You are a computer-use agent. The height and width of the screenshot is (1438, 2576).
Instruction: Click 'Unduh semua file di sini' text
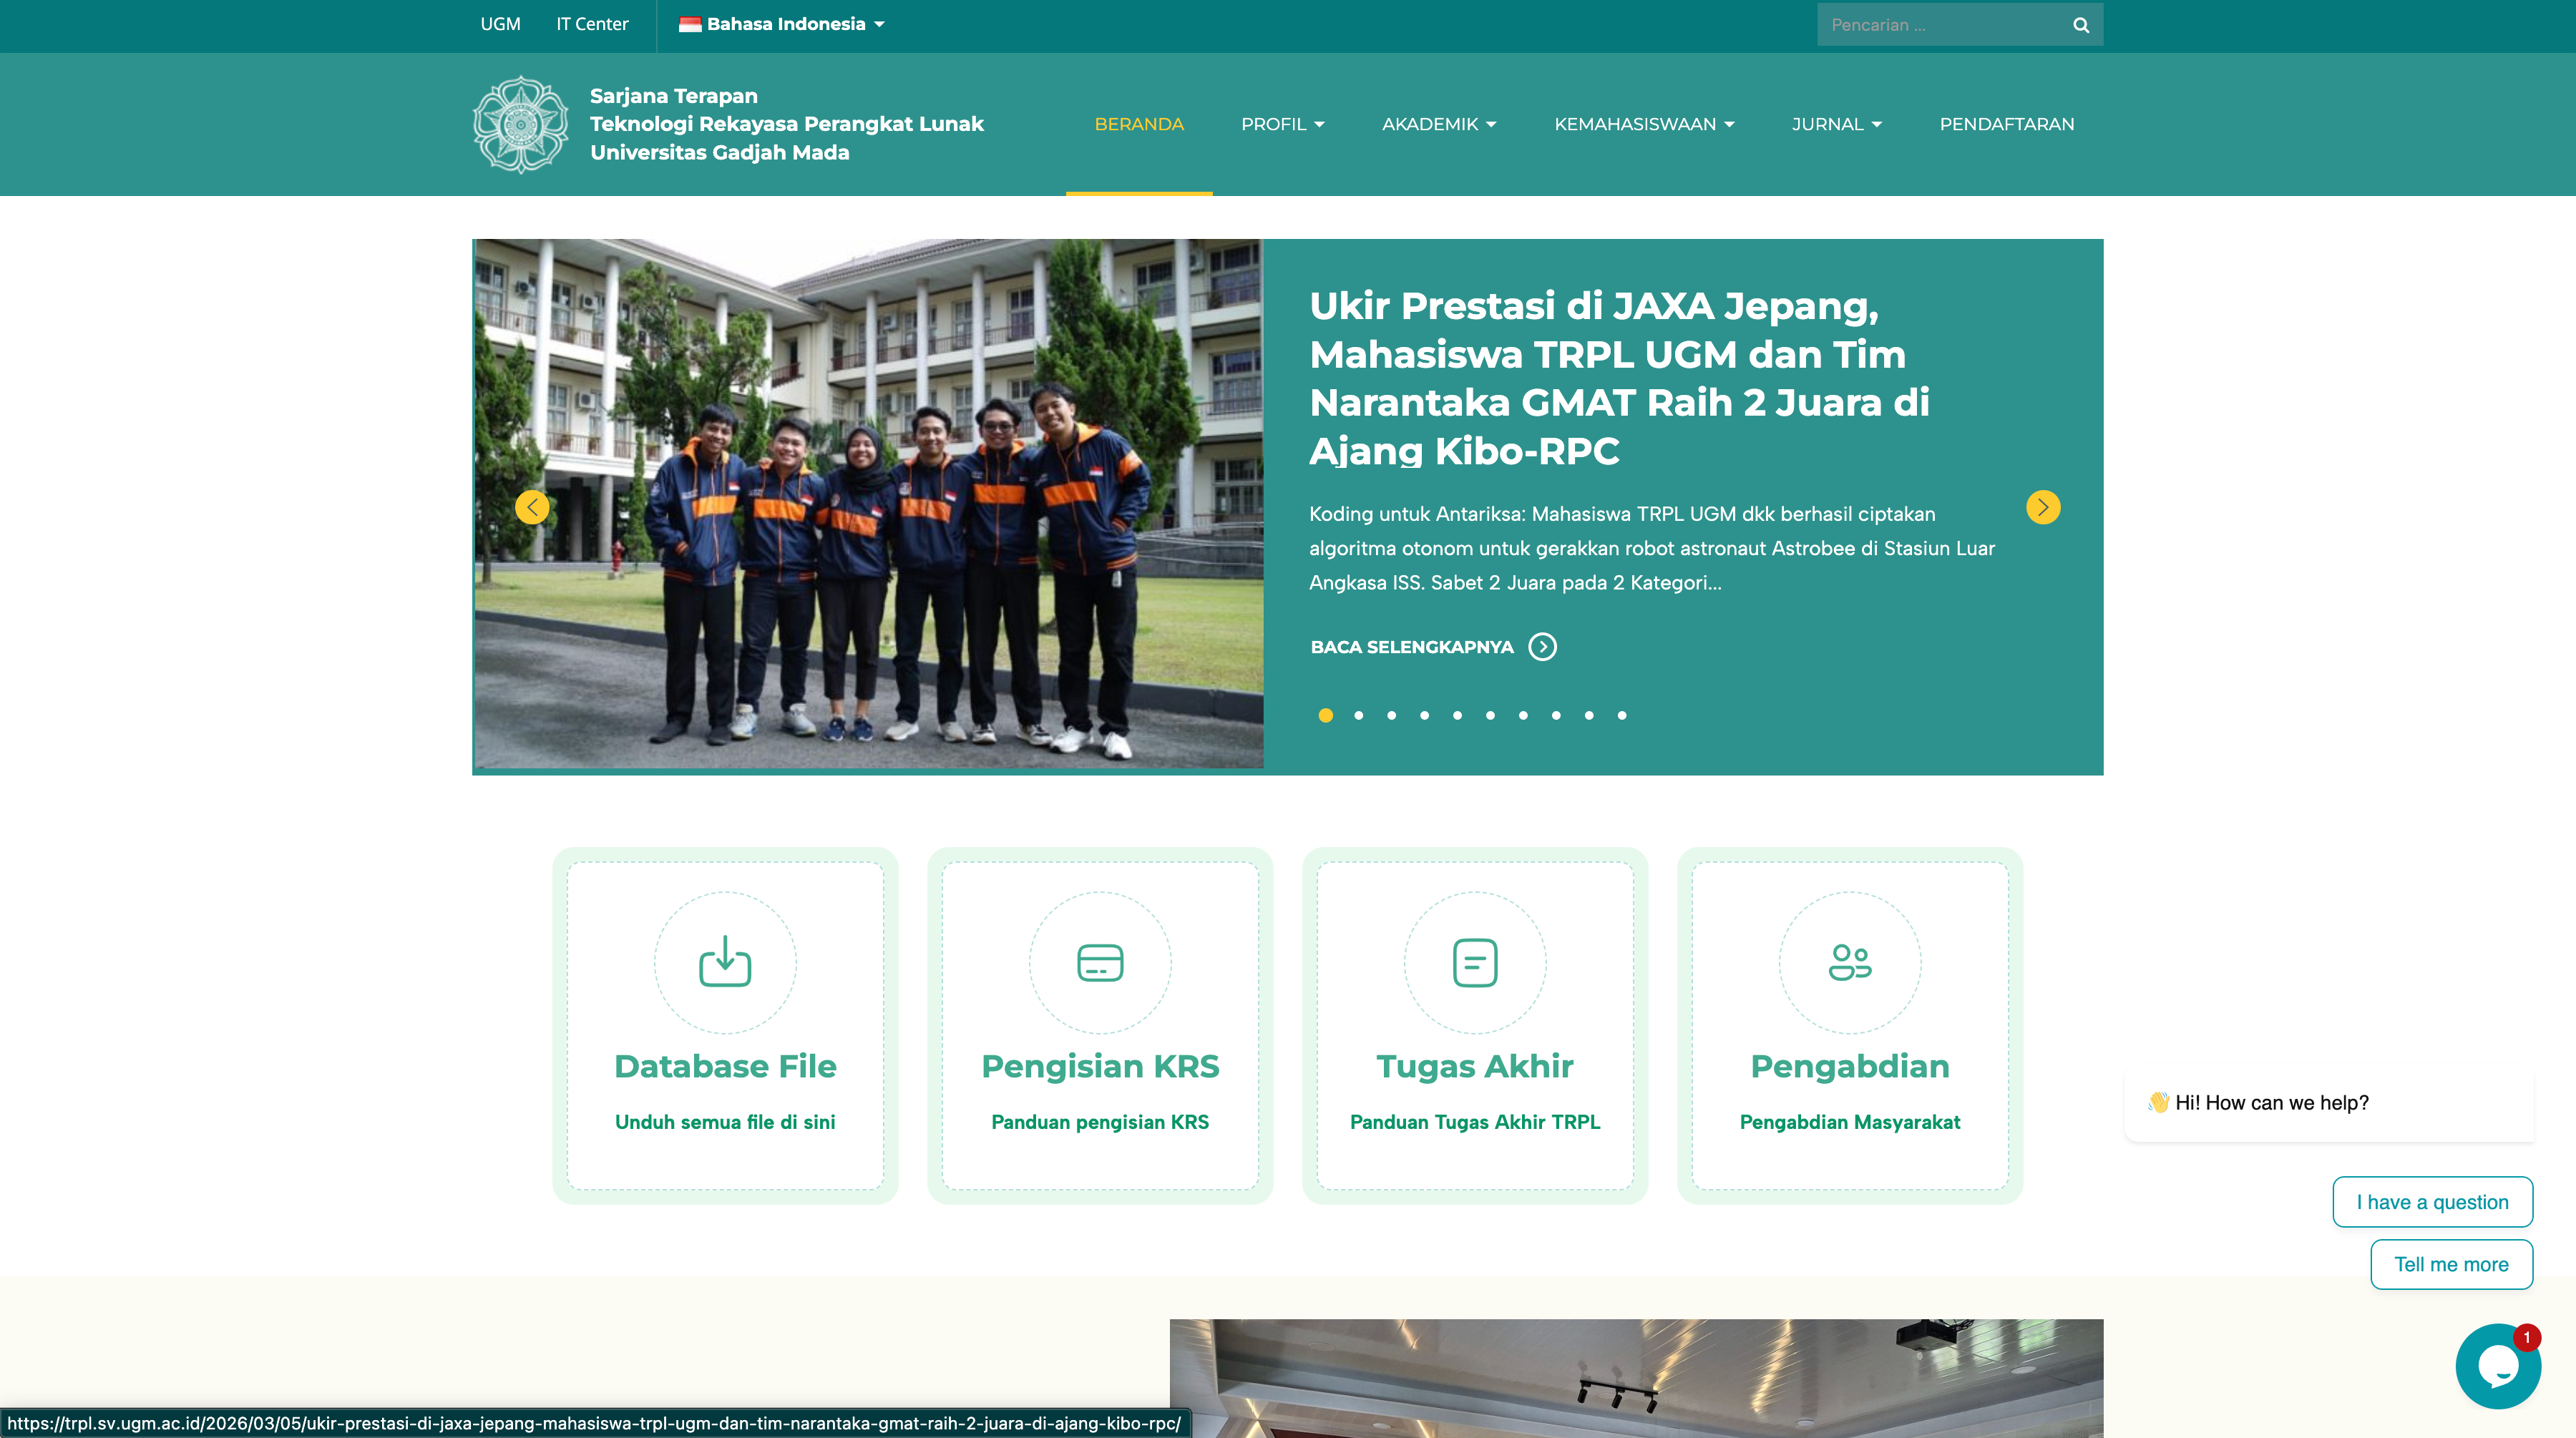tap(725, 1122)
